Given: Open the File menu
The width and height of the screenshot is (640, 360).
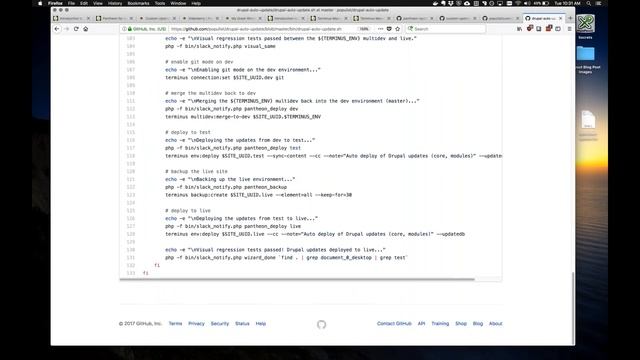Looking at the screenshot, I should 71,3.
